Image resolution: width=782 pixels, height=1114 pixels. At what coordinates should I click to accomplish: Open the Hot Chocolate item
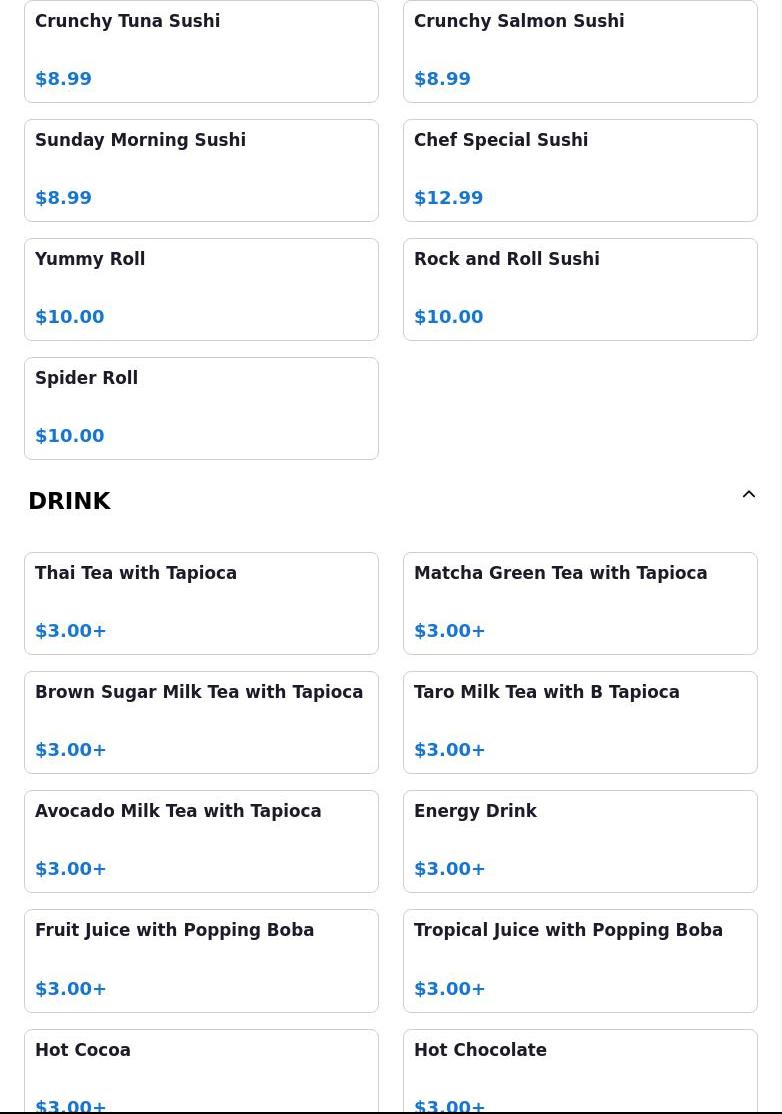(580, 1071)
